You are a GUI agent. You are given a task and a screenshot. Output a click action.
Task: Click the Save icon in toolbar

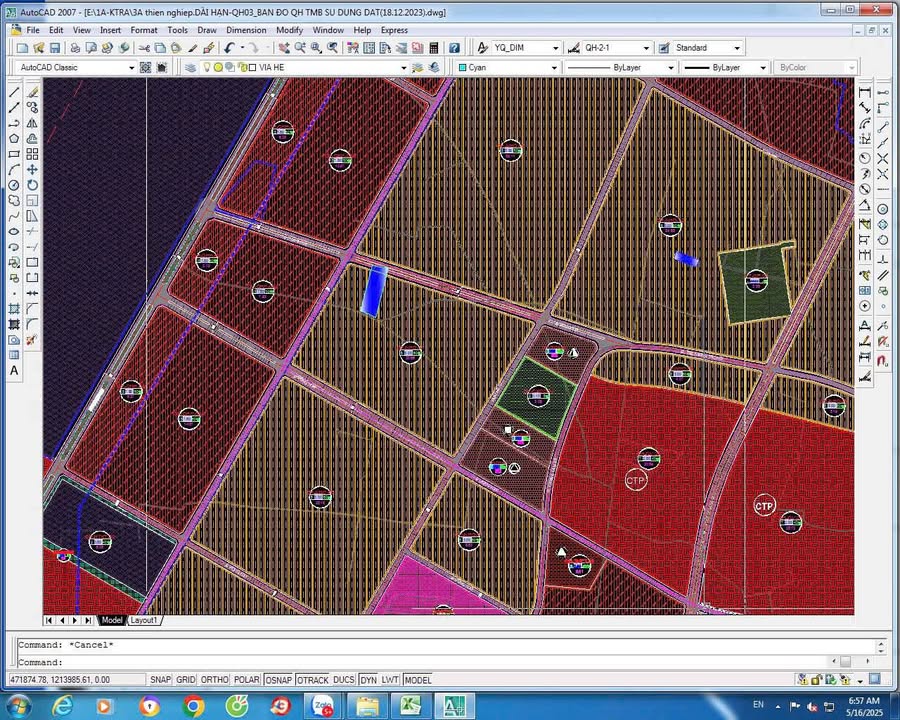point(53,48)
